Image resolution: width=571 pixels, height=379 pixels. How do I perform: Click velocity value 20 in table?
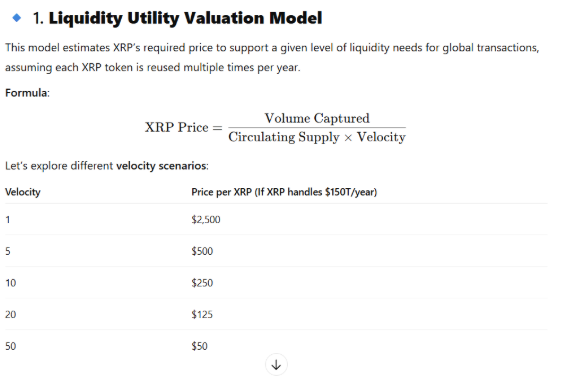pos(11,315)
